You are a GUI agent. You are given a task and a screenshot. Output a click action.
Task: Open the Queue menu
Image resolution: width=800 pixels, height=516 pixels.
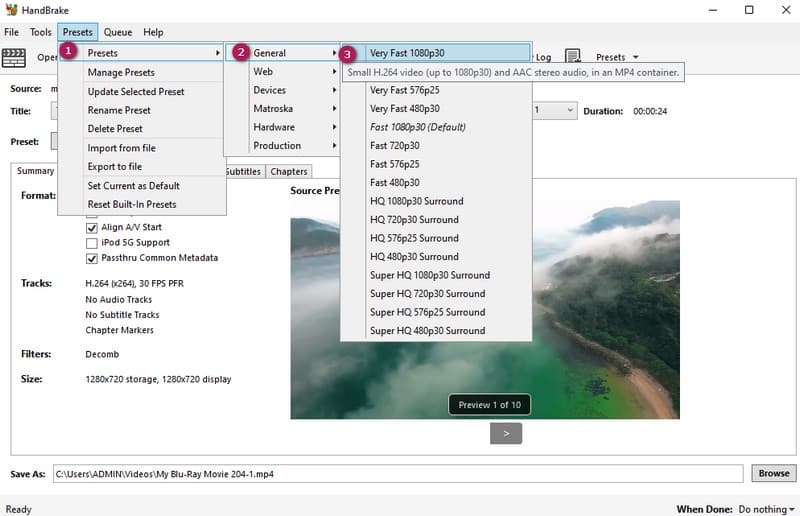[118, 32]
